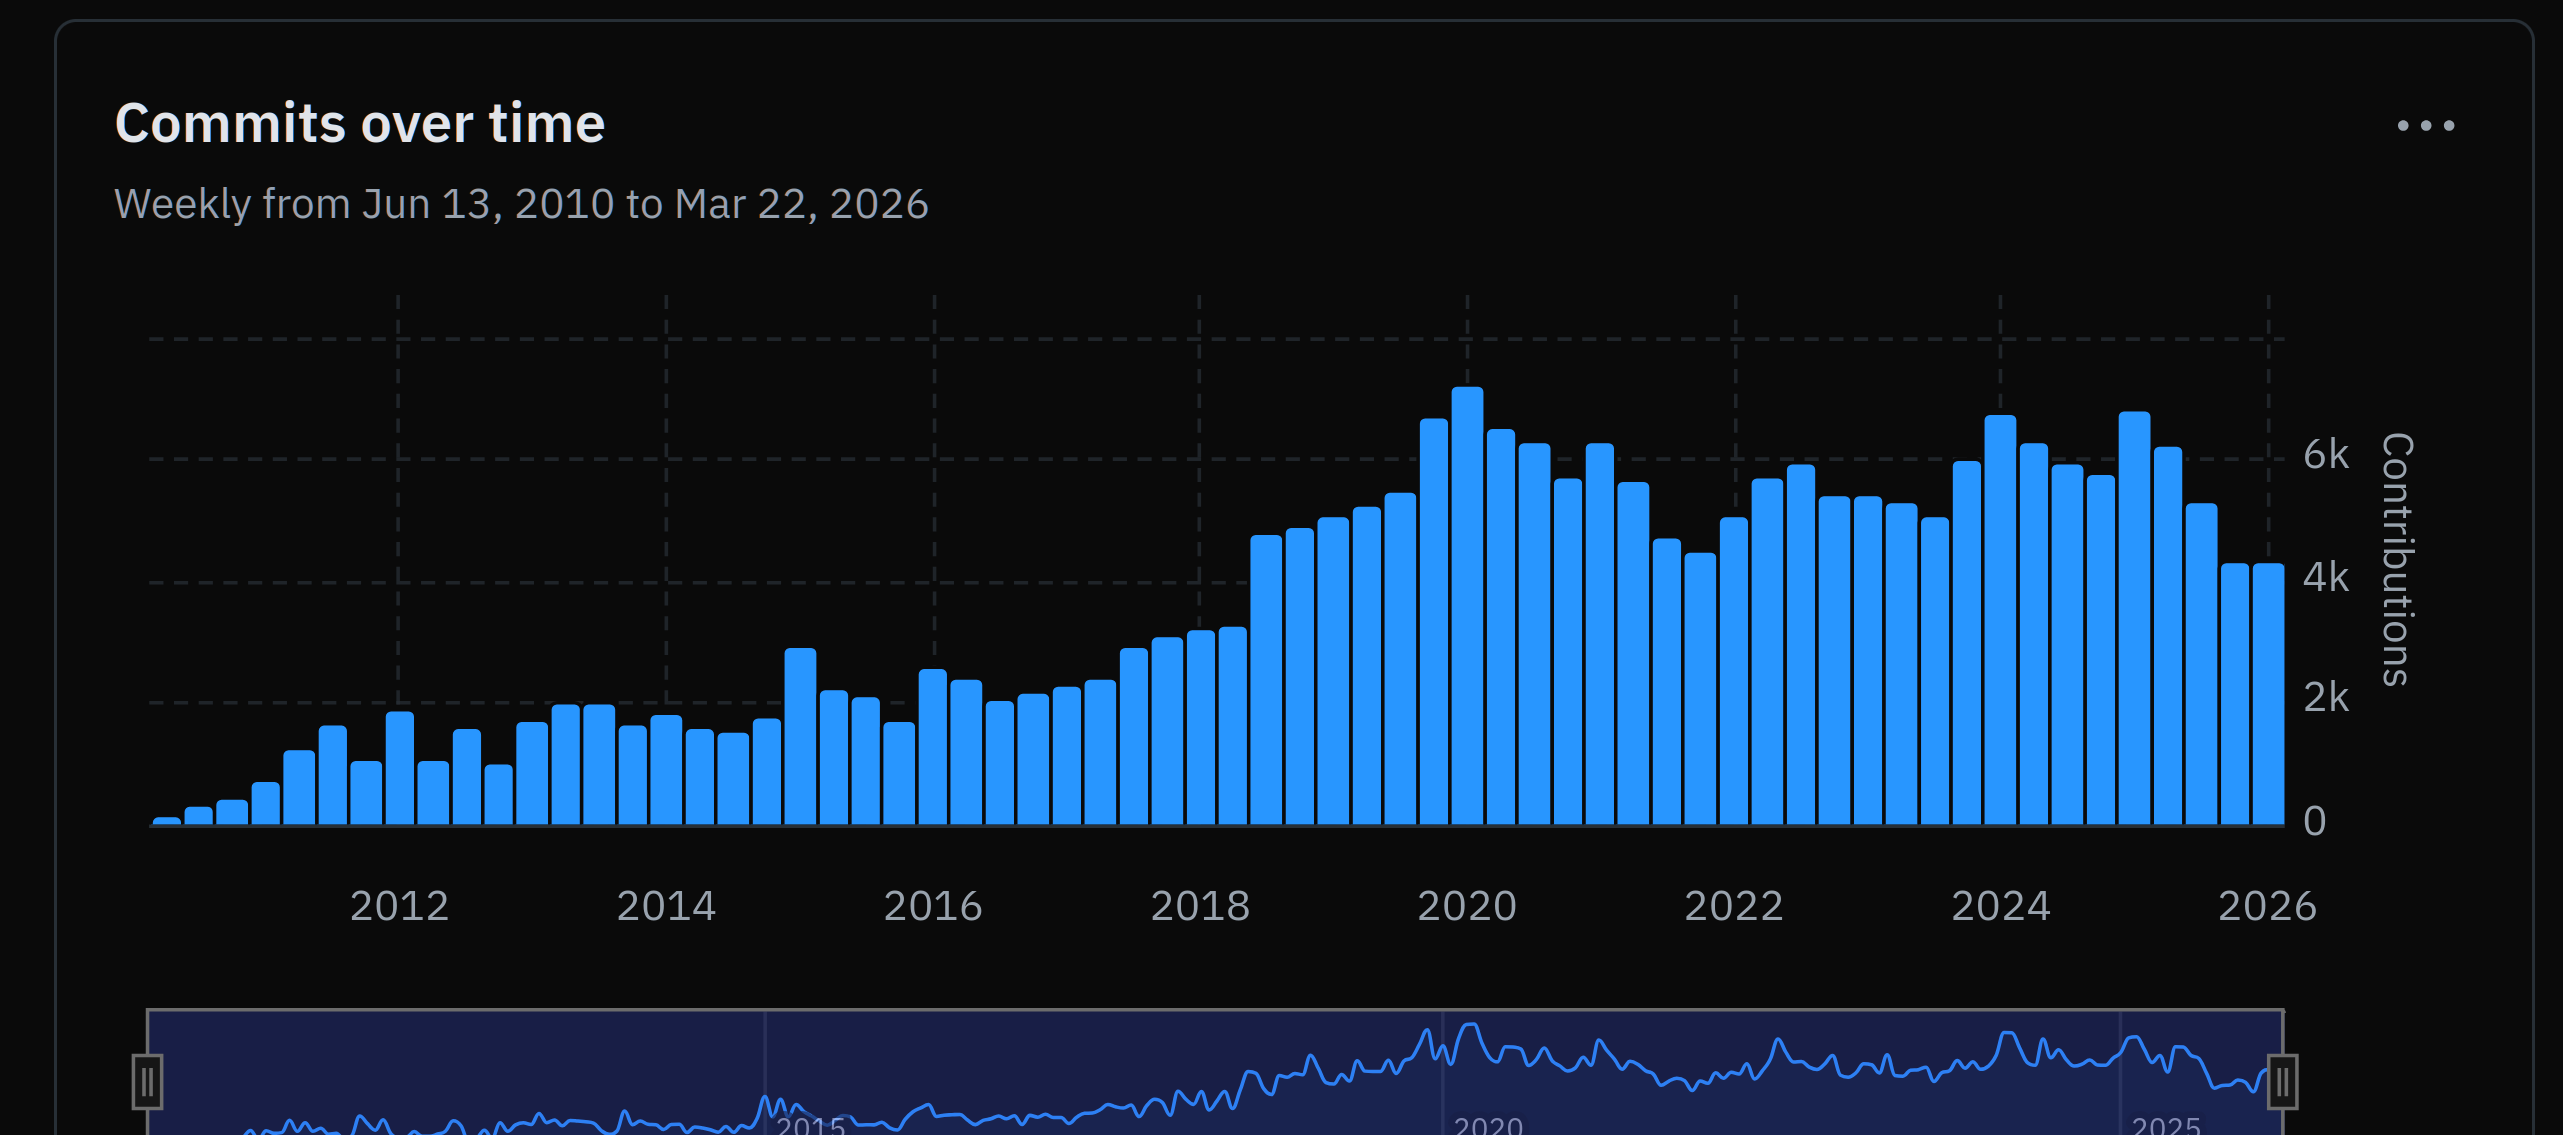Click the weekly date range subtitle
Image resolution: width=2563 pixels, height=1135 pixels.
tap(521, 204)
